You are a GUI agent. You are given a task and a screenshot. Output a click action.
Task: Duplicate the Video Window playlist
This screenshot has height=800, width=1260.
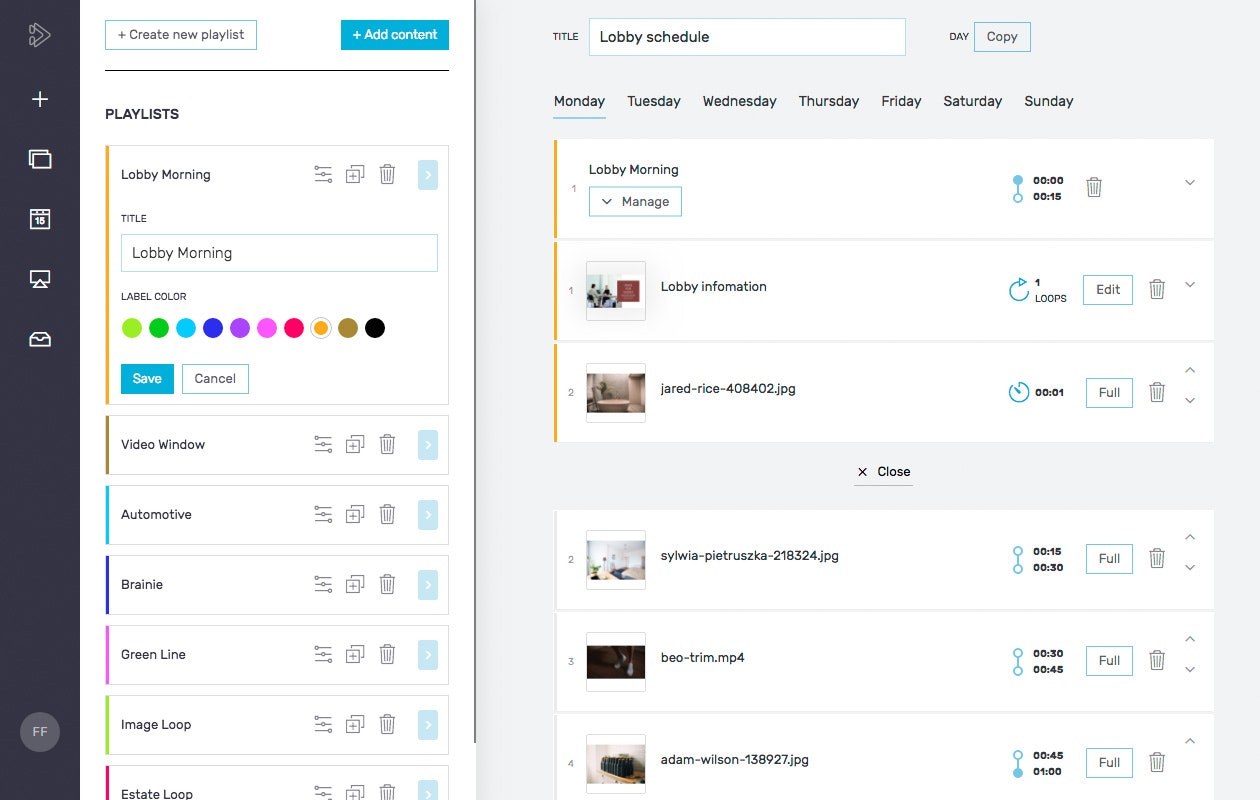355,445
